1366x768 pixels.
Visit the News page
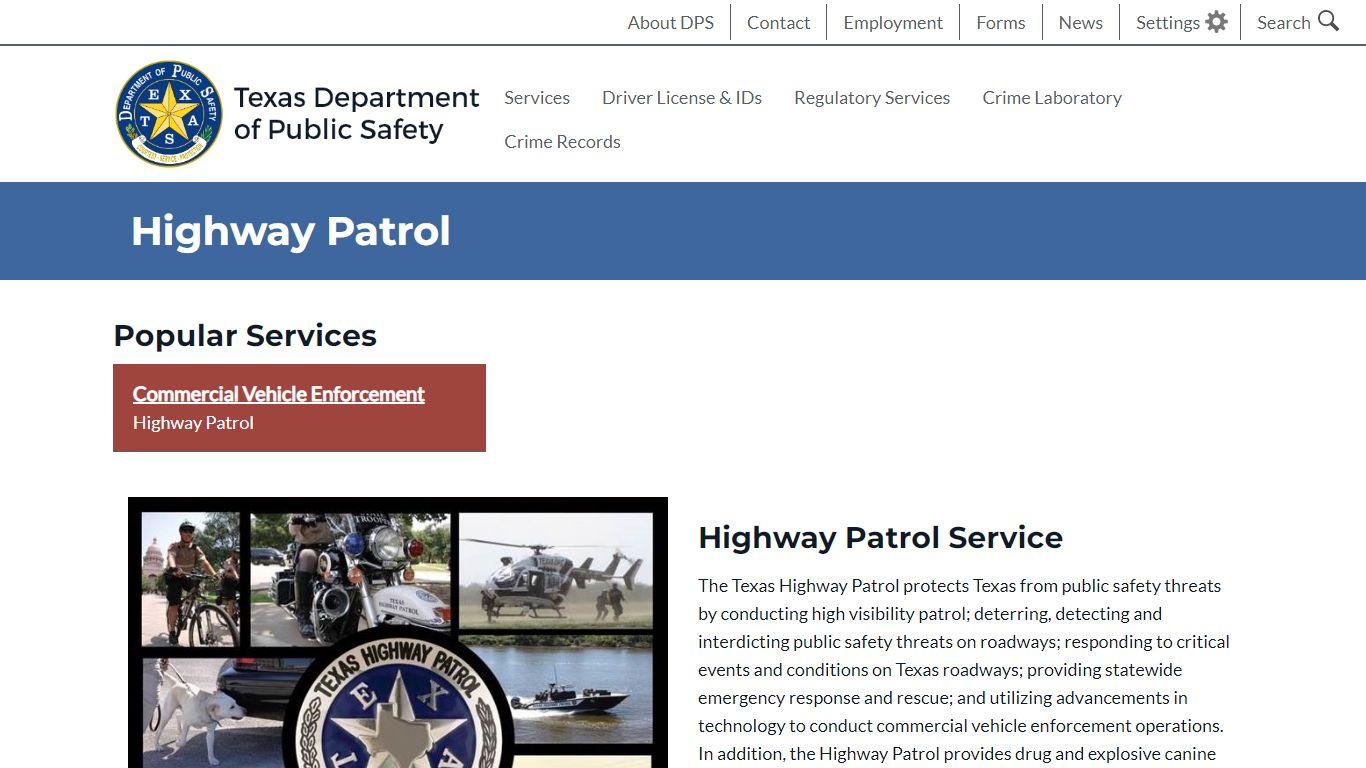point(1080,22)
